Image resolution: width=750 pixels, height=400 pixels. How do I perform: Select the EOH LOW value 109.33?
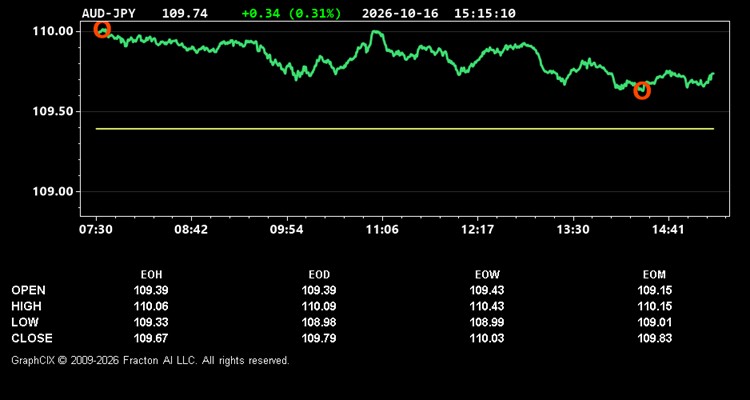pyautogui.click(x=151, y=322)
